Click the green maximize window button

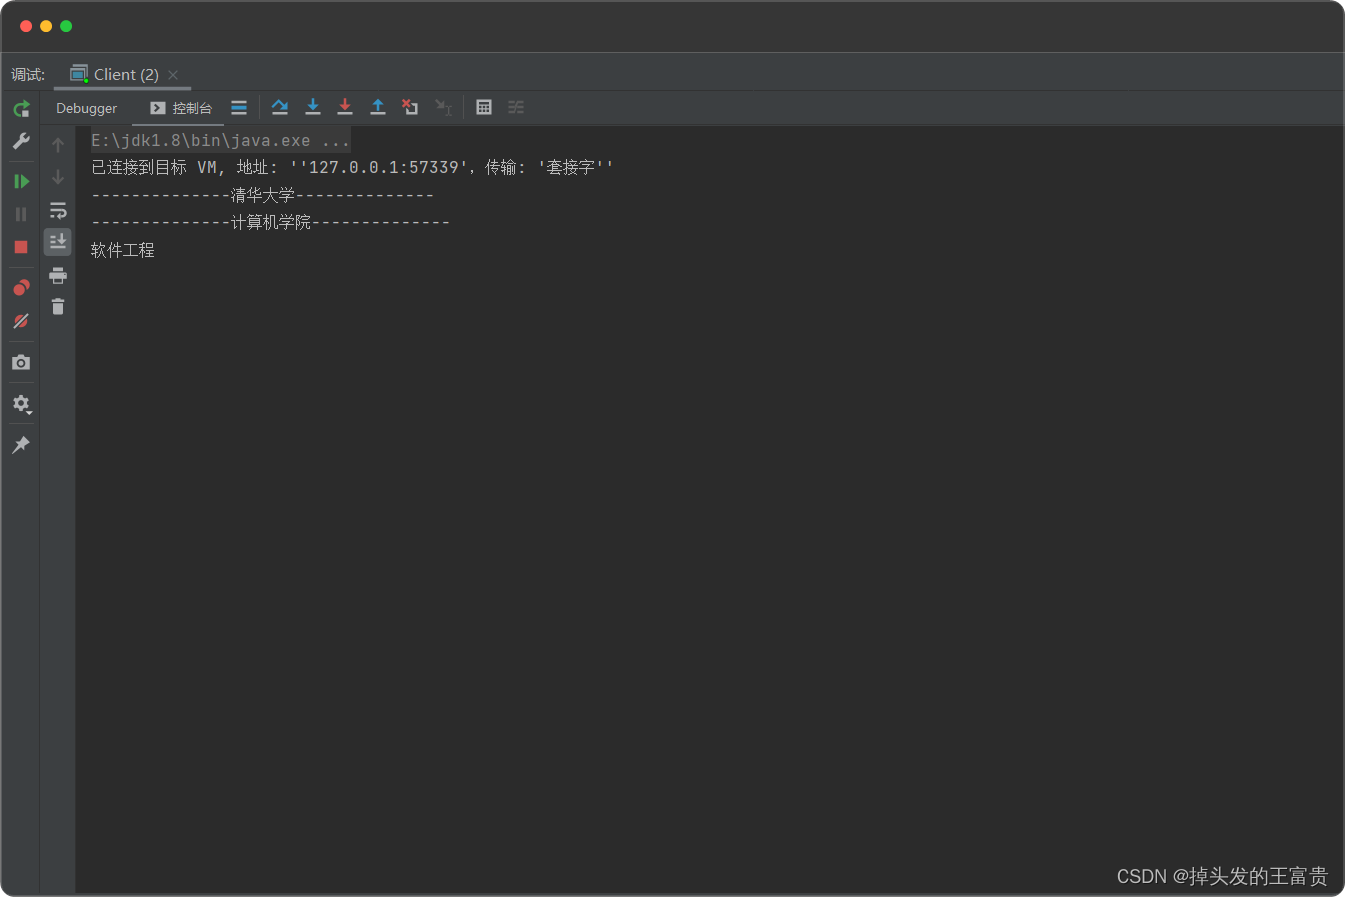coord(66,26)
